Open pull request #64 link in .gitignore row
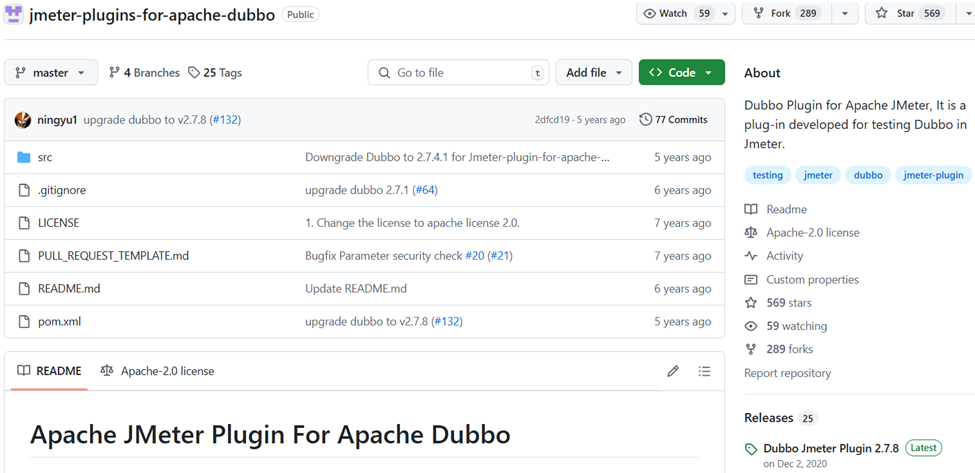The width and height of the screenshot is (975, 473). click(x=425, y=190)
